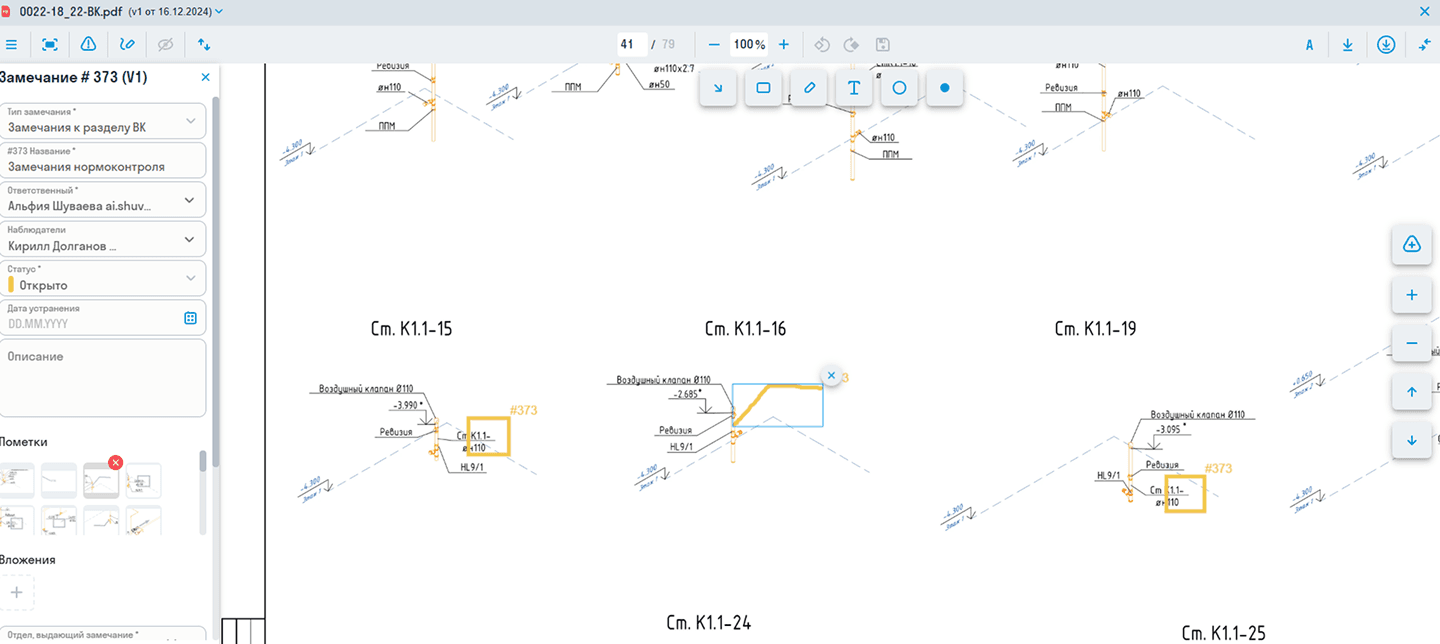This screenshot has width=1440, height=644.
Task: Add an attachment under Вложения
Action: [17, 592]
